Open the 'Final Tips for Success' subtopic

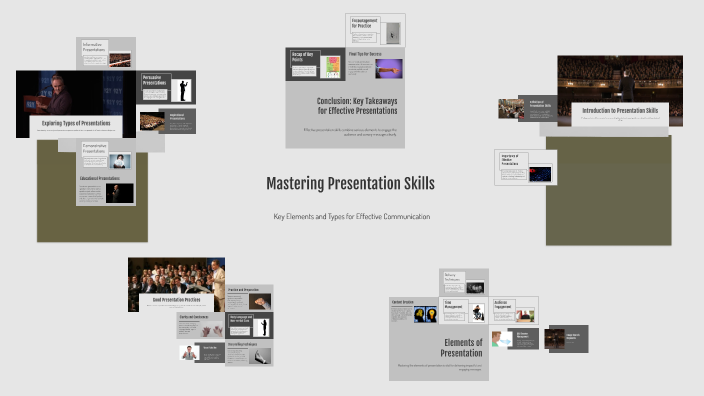tap(375, 64)
